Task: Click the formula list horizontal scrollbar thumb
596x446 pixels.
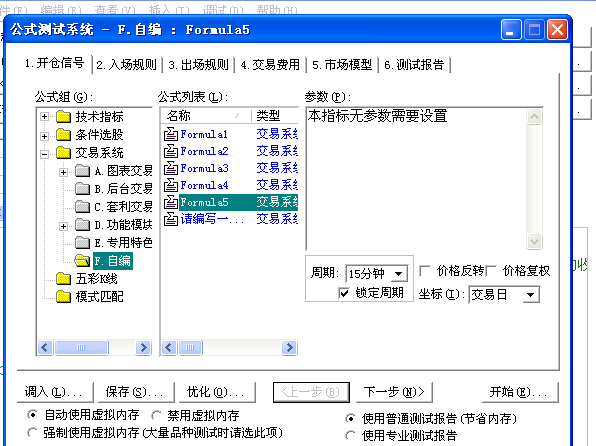Action: click(x=190, y=347)
